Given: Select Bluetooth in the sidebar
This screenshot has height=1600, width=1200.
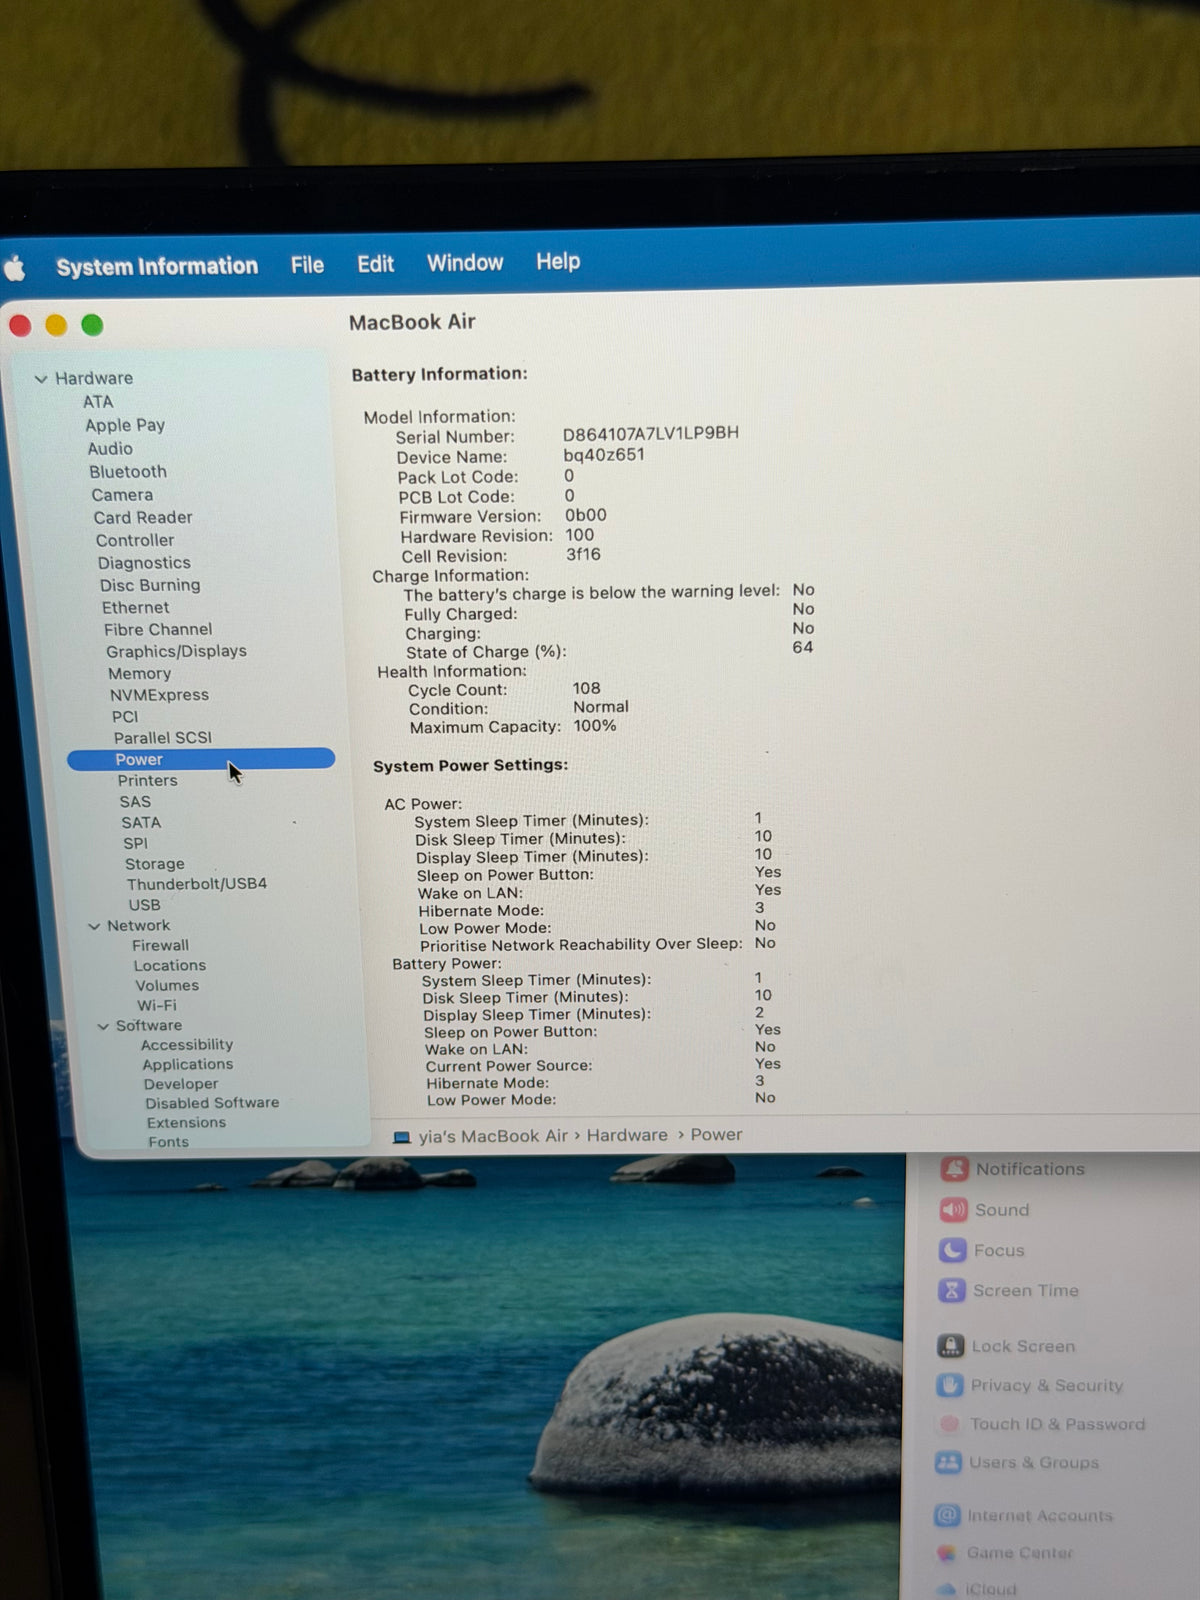Looking at the screenshot, I should pyautogui.click(x=128, y=472).
